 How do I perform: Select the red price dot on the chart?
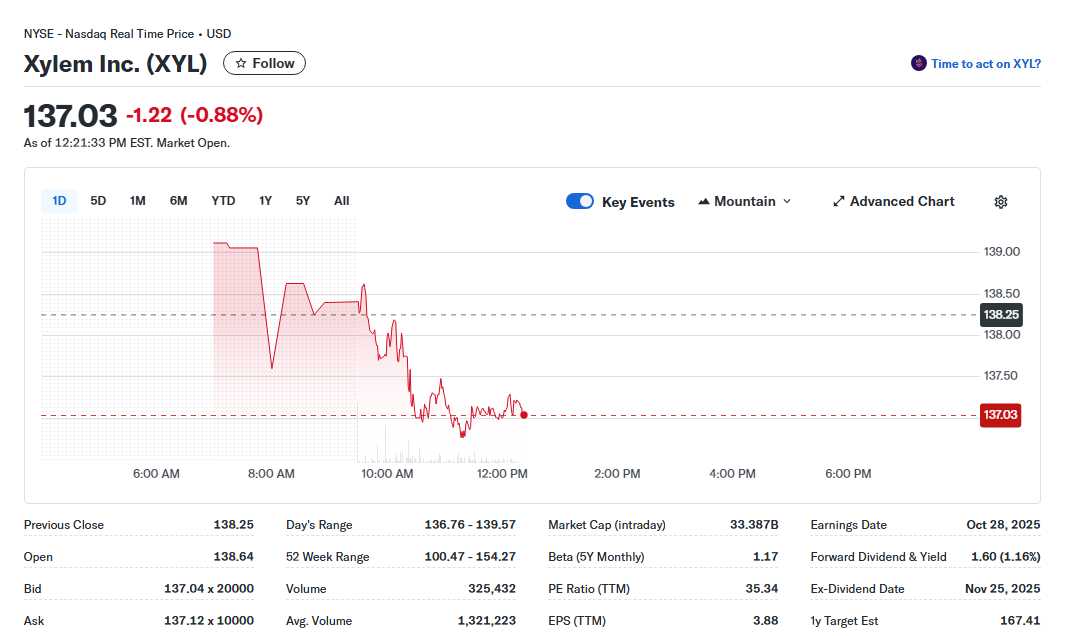pyautogui.click(x=523, y=415)
